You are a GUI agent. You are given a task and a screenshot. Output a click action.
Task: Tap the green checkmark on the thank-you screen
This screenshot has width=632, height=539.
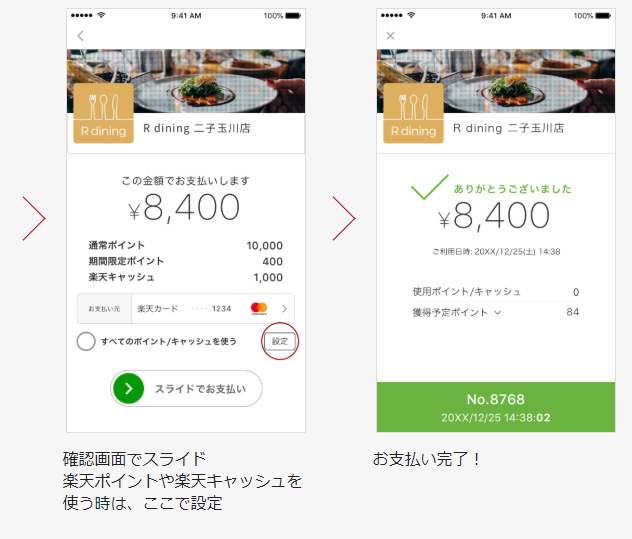coord(430,187)
